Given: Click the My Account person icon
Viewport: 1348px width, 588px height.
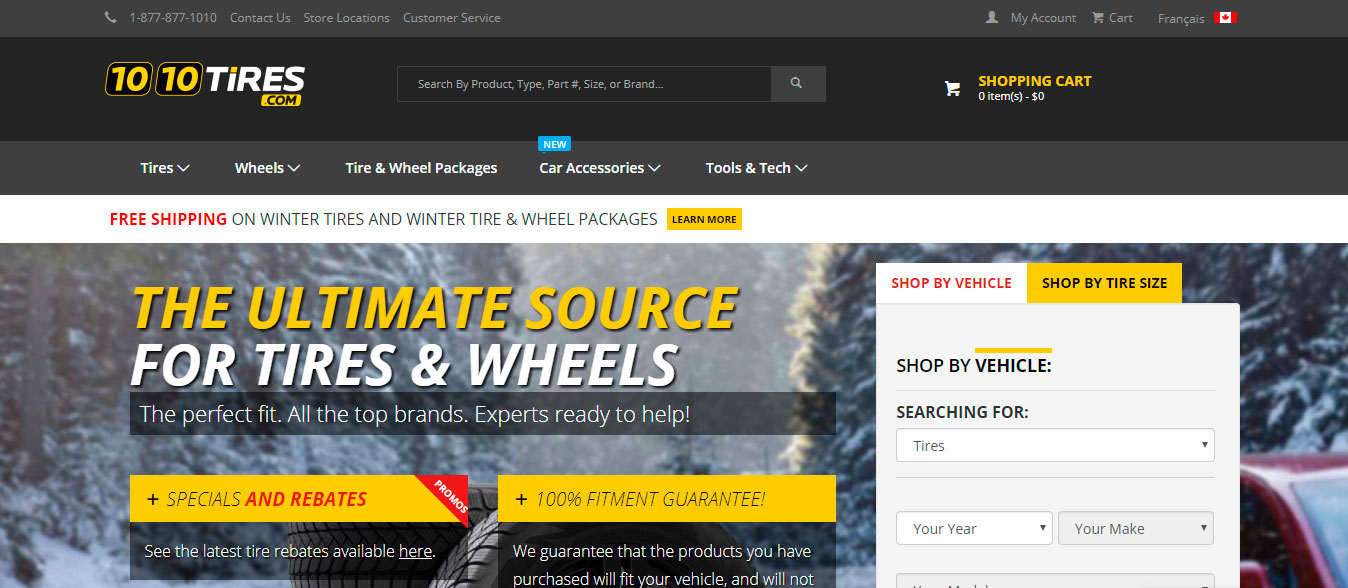Looking at the screenshot, I should [992, 18].
